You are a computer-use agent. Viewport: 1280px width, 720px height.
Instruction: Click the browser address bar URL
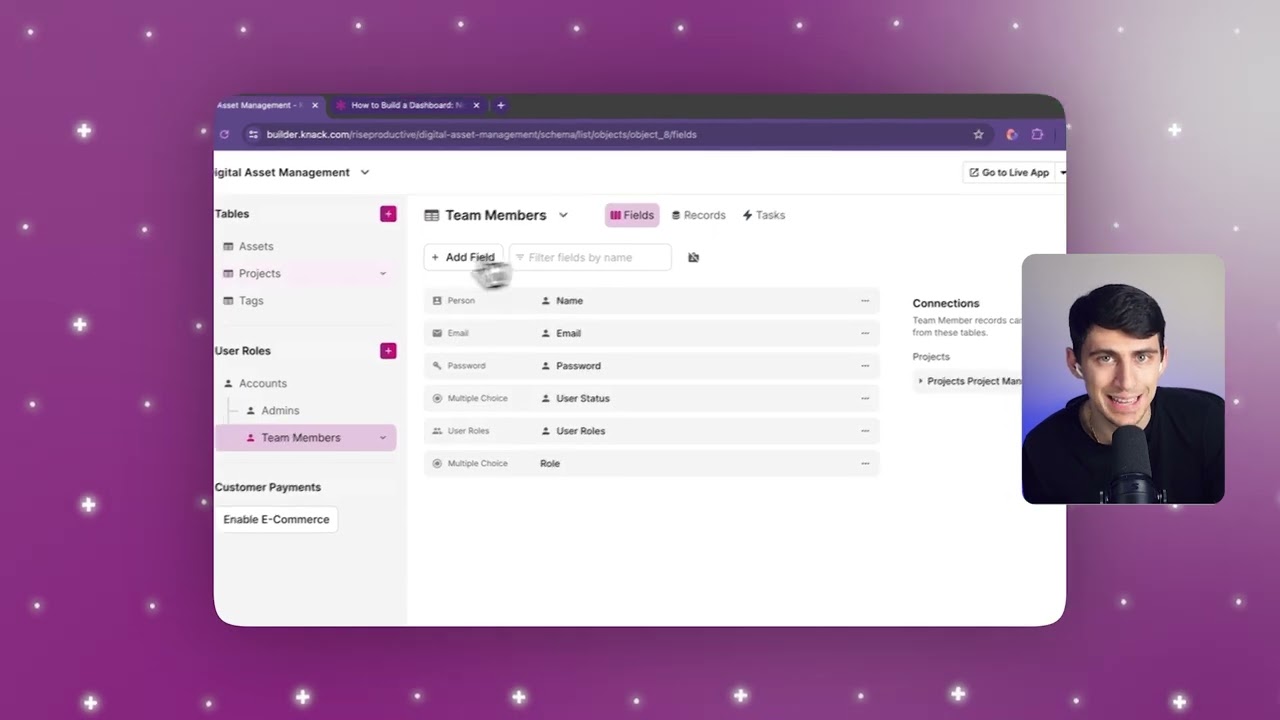(481, 134)
